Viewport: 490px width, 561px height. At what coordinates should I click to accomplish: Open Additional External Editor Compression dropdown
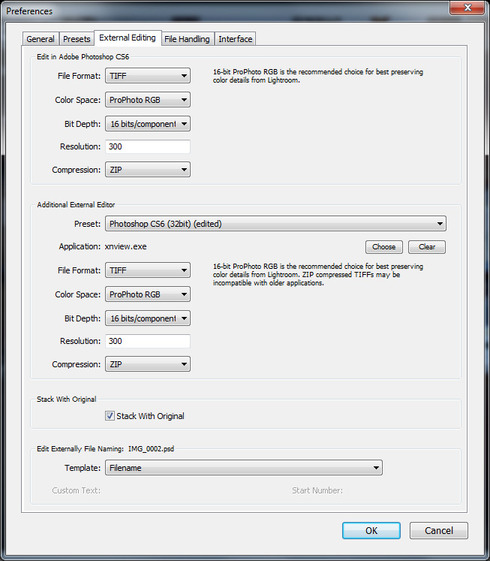coord(148,364)
